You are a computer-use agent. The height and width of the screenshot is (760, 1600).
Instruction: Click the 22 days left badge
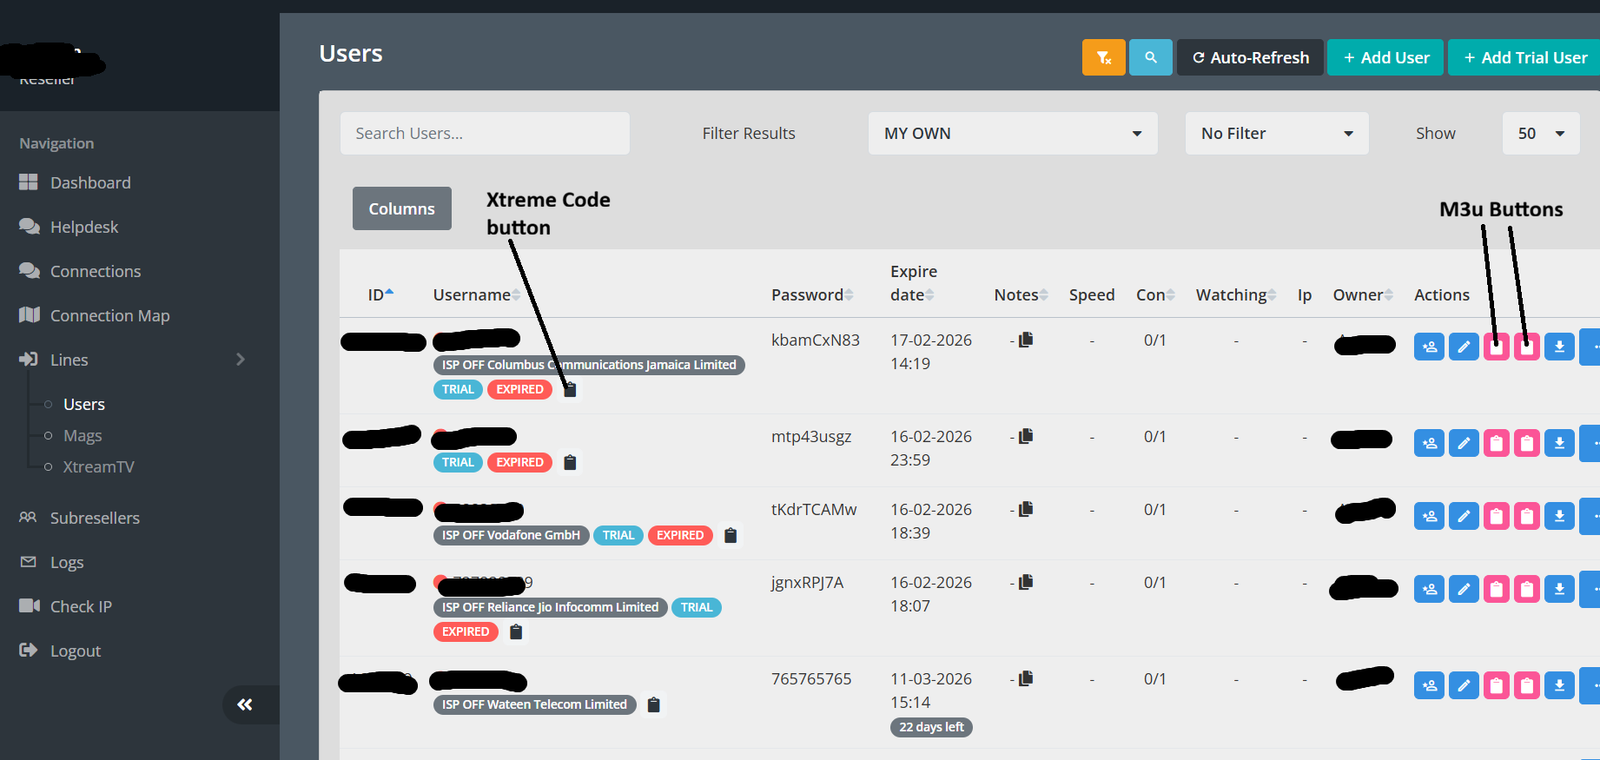pos(931,727)
